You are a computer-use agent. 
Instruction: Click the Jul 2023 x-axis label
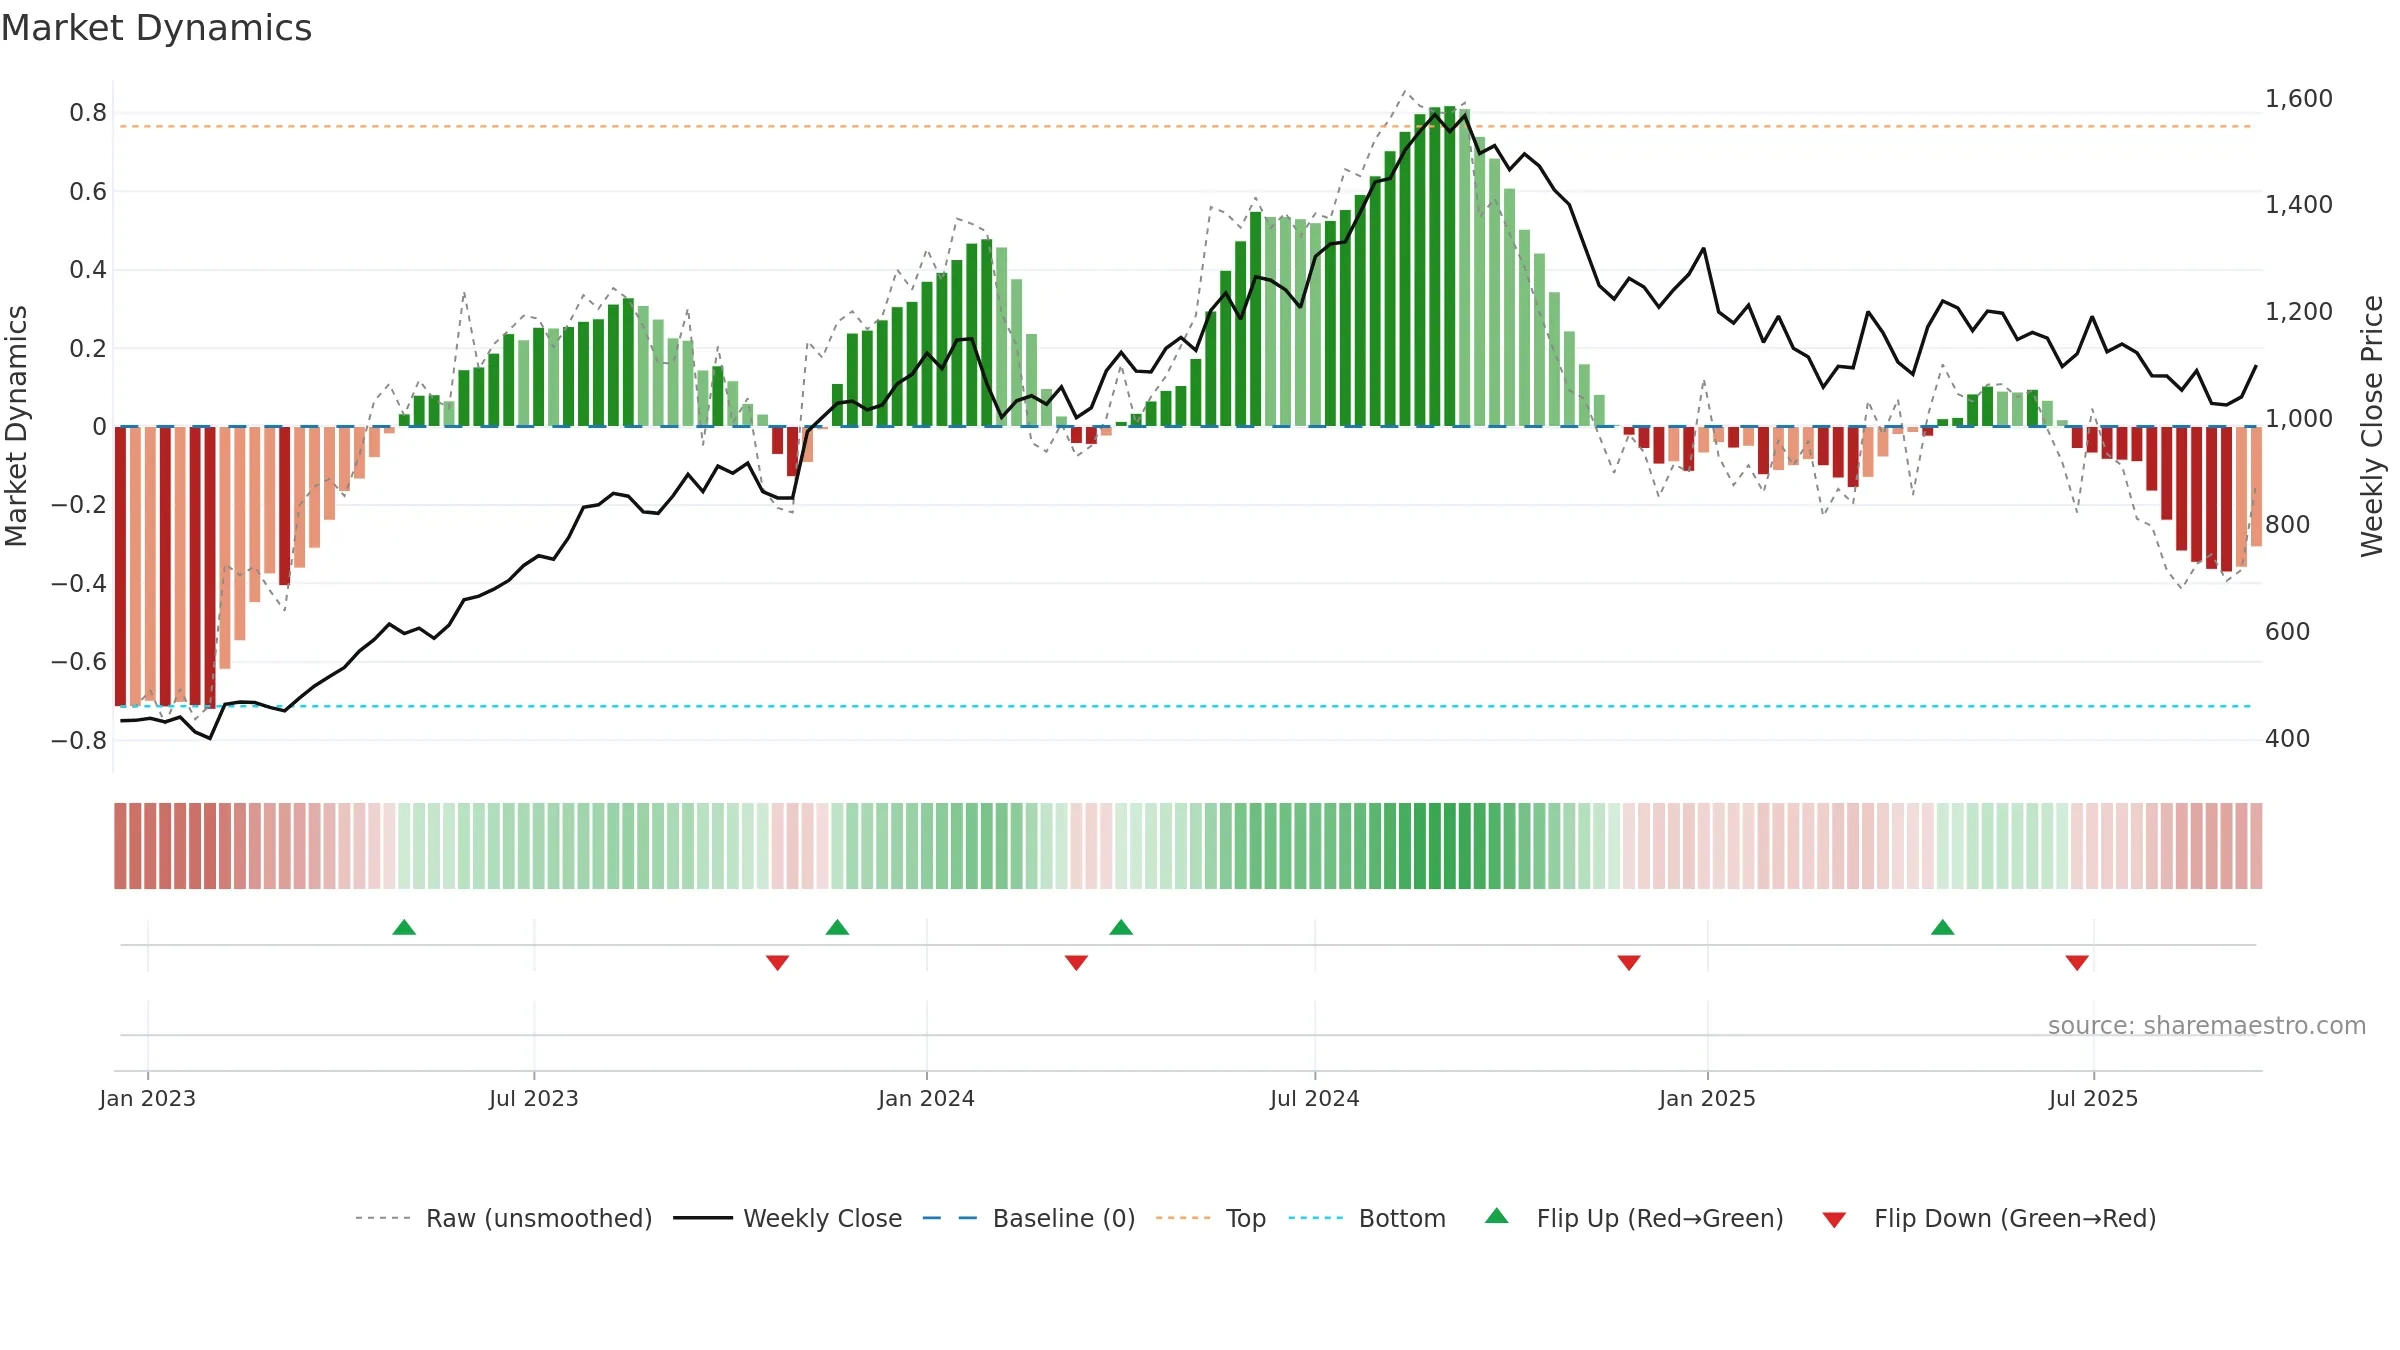click(533, 1098)
